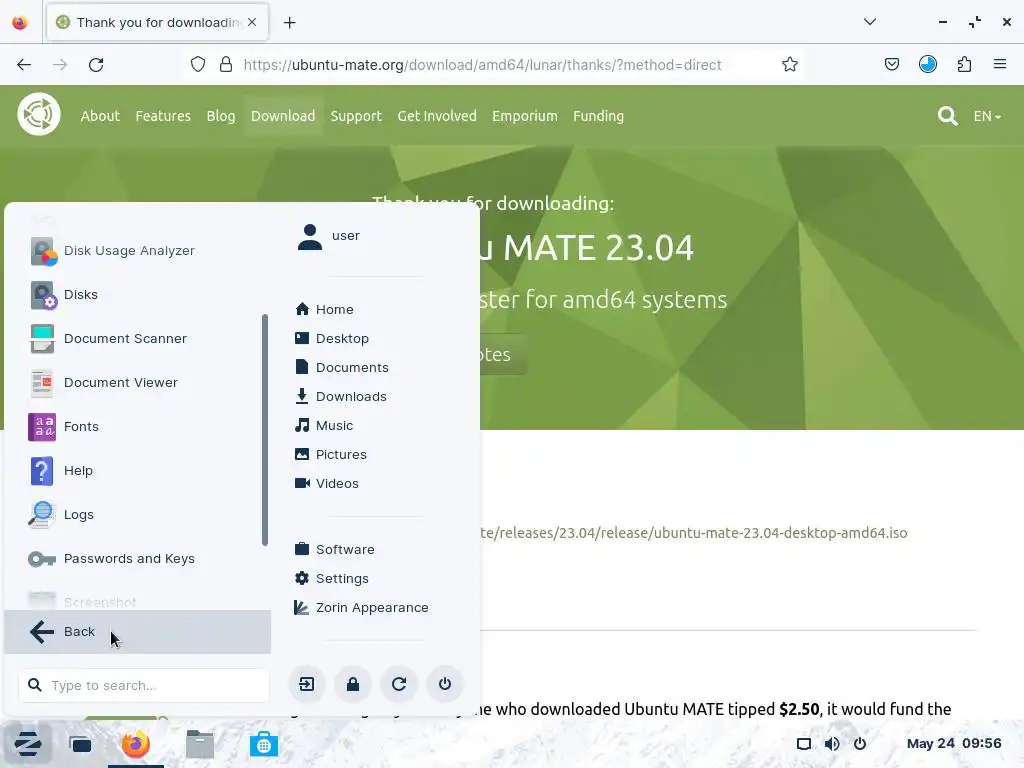Viewport: 1024px width, 768px height.
Task: Click the site security padlock icon
Action: [226, 65]
